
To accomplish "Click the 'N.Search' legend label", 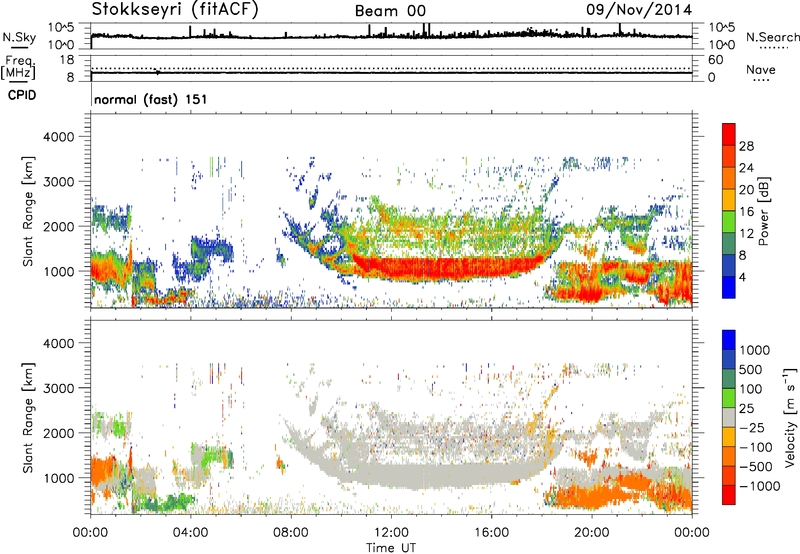I will coord(772,37).
